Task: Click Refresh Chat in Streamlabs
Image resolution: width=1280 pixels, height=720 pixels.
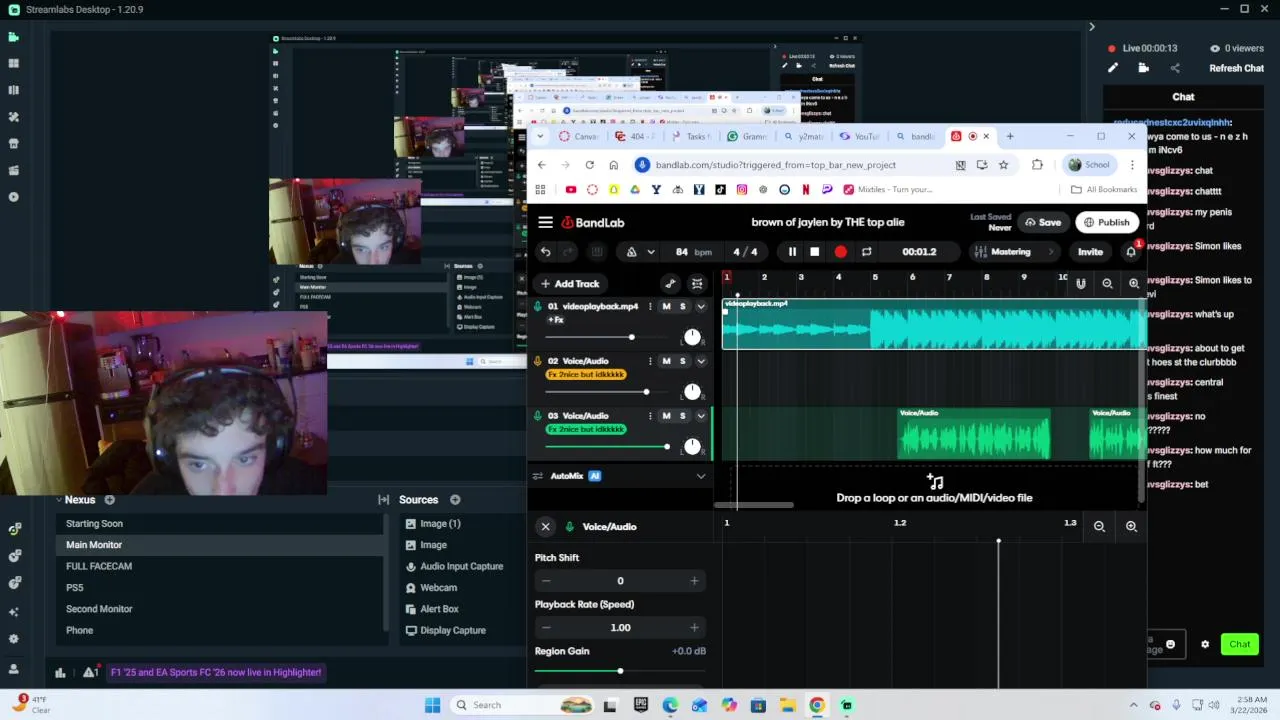Action: [x=1236, y=68]
